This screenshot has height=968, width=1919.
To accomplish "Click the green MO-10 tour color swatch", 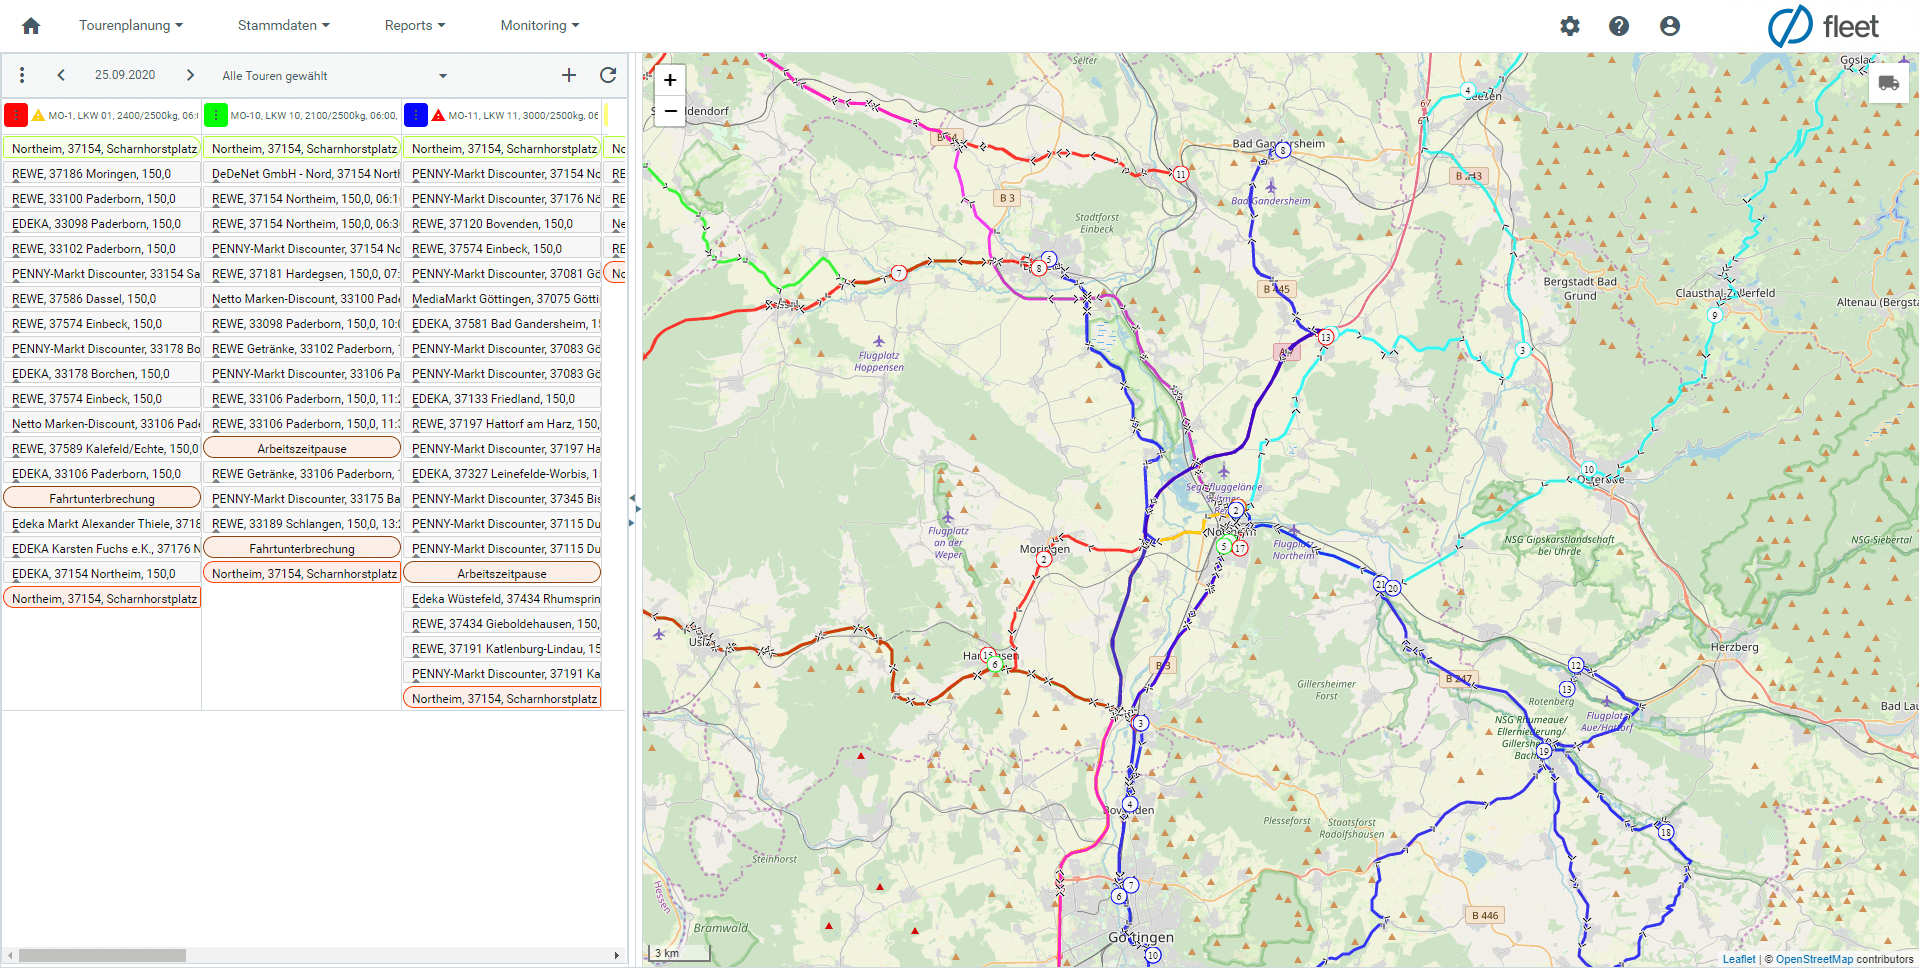I will 216,115.
